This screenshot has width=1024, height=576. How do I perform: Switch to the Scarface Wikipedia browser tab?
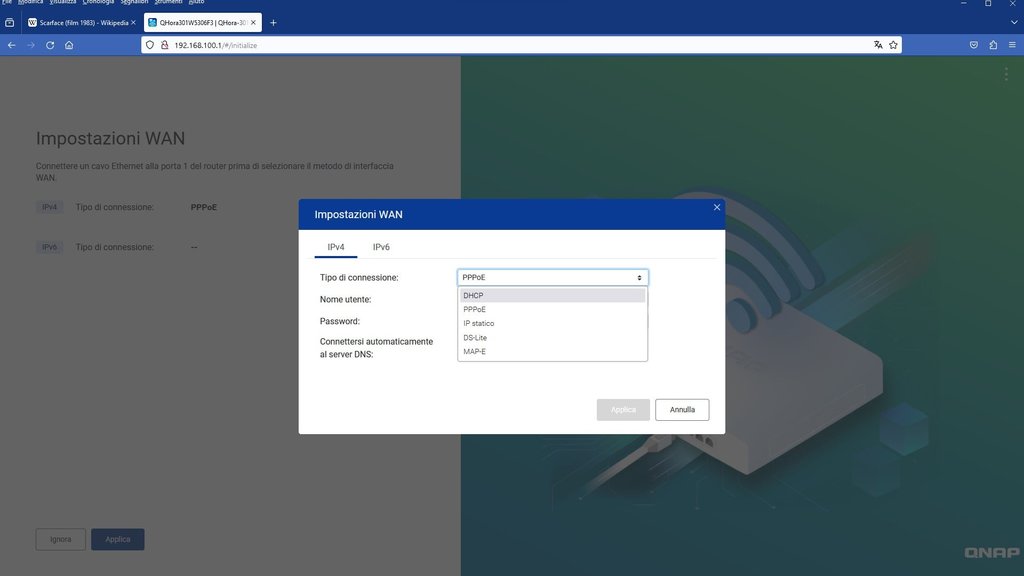click(80, 22)
